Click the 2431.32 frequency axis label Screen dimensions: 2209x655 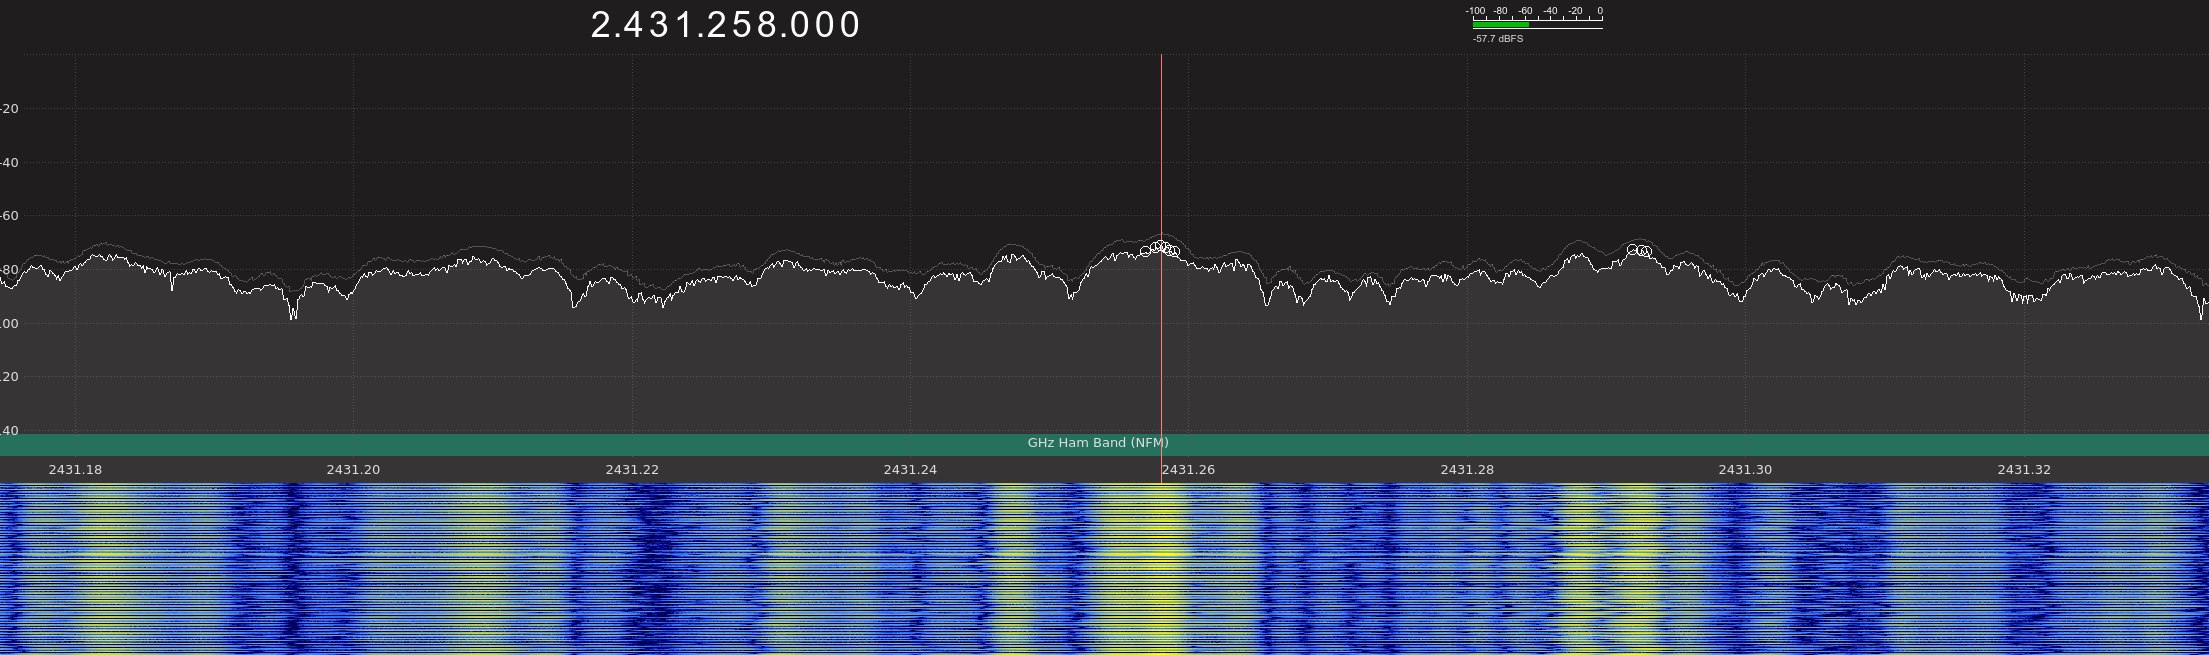(2024, 470)
